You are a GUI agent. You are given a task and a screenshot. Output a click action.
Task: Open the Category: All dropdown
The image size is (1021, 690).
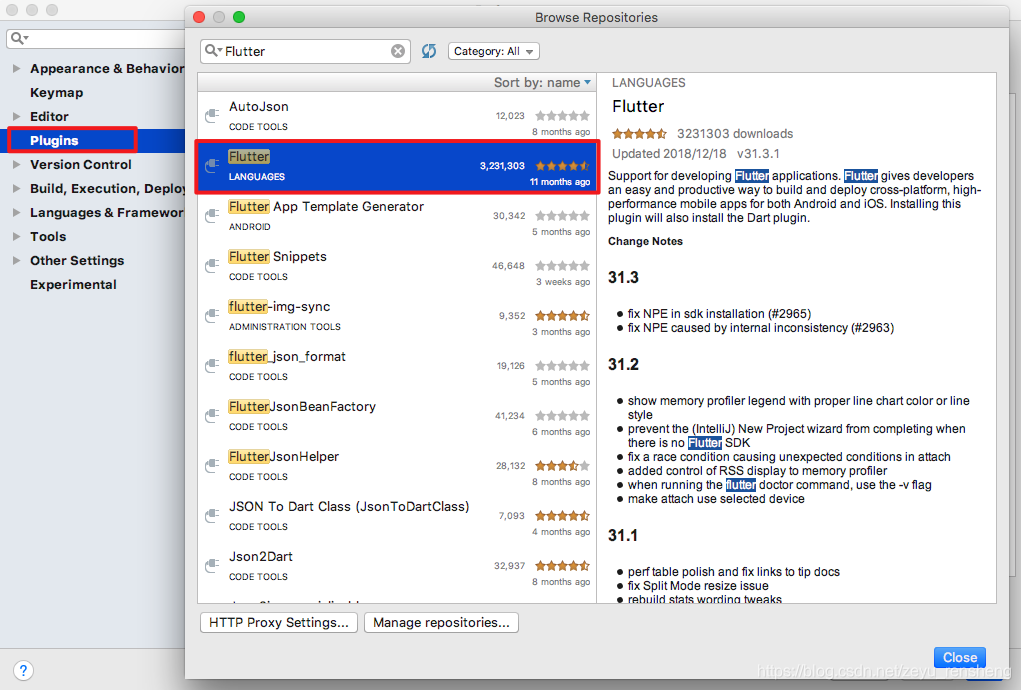(494, 51)
